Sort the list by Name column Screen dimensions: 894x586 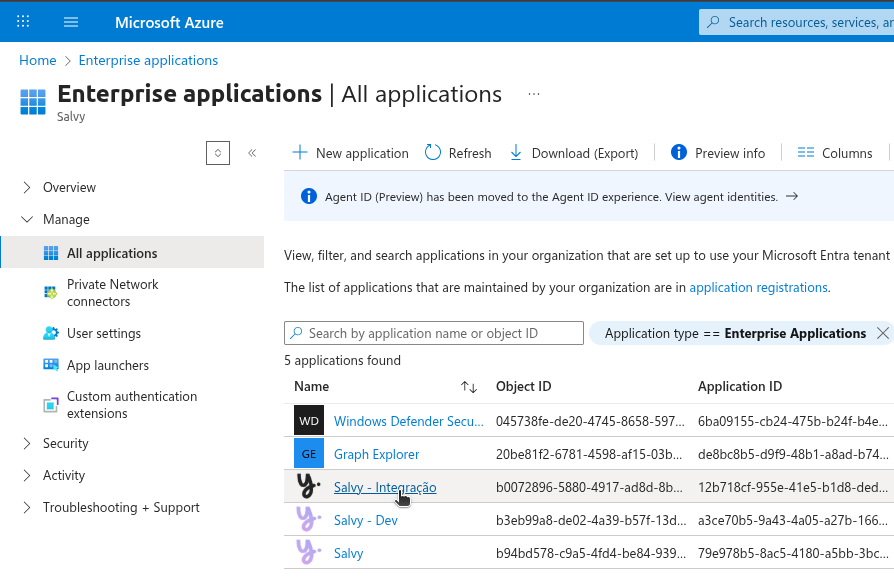468,386
